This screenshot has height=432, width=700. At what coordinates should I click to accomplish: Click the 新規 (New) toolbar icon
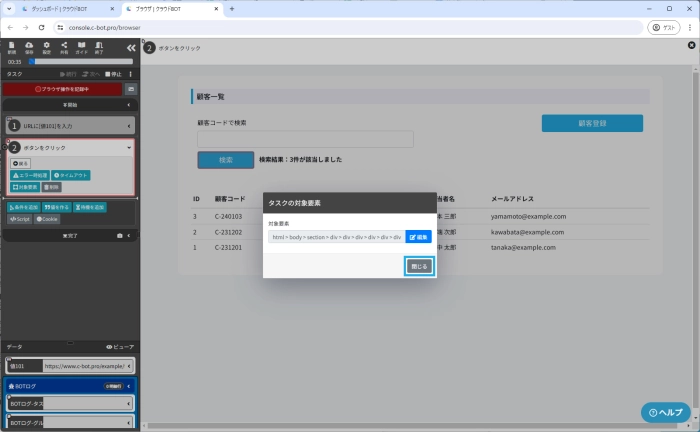(x=11, y=47)
